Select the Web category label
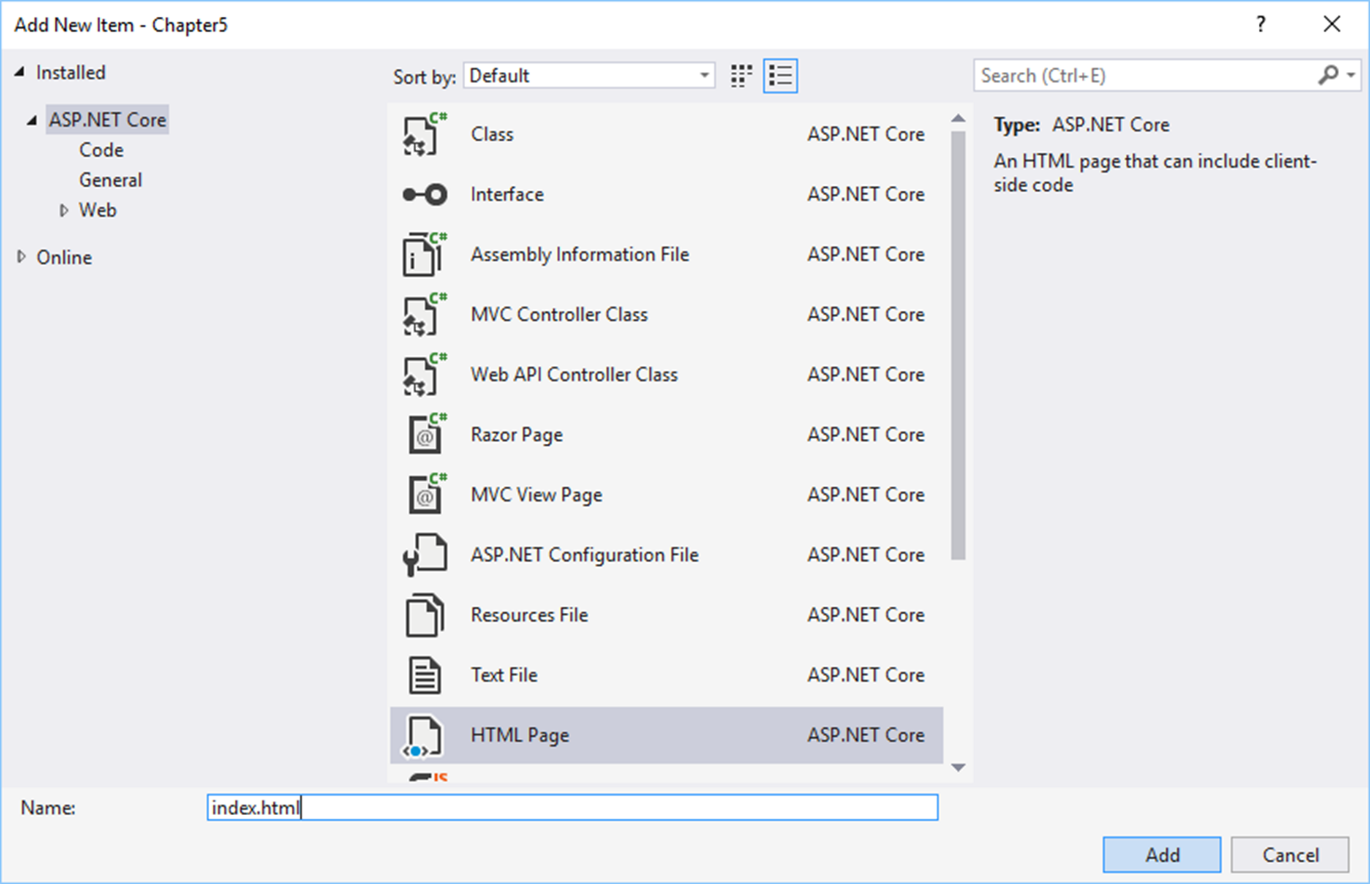The width and height of the screenshot is (1370, 884). pos(98,210)
